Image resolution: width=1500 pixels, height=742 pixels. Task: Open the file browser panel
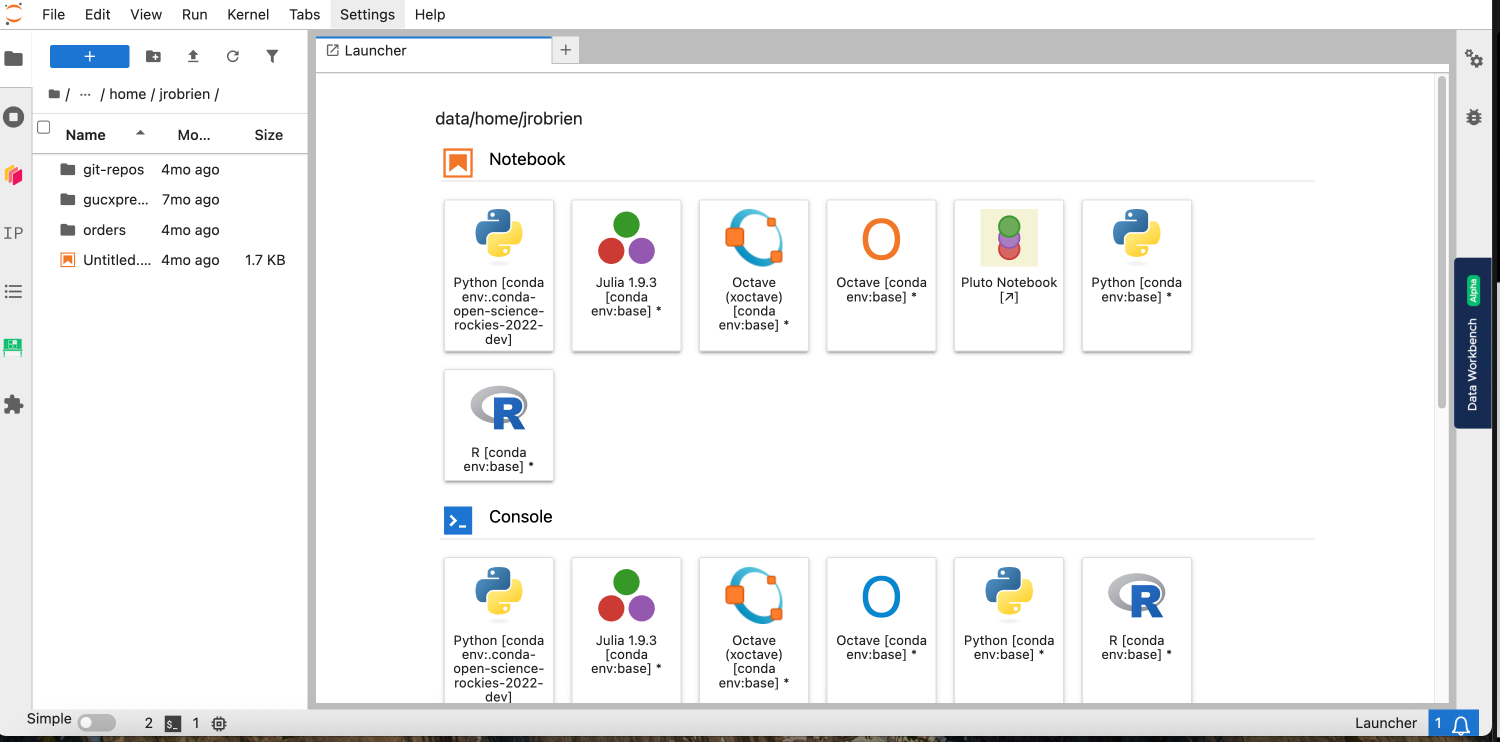tap(15, 59)
